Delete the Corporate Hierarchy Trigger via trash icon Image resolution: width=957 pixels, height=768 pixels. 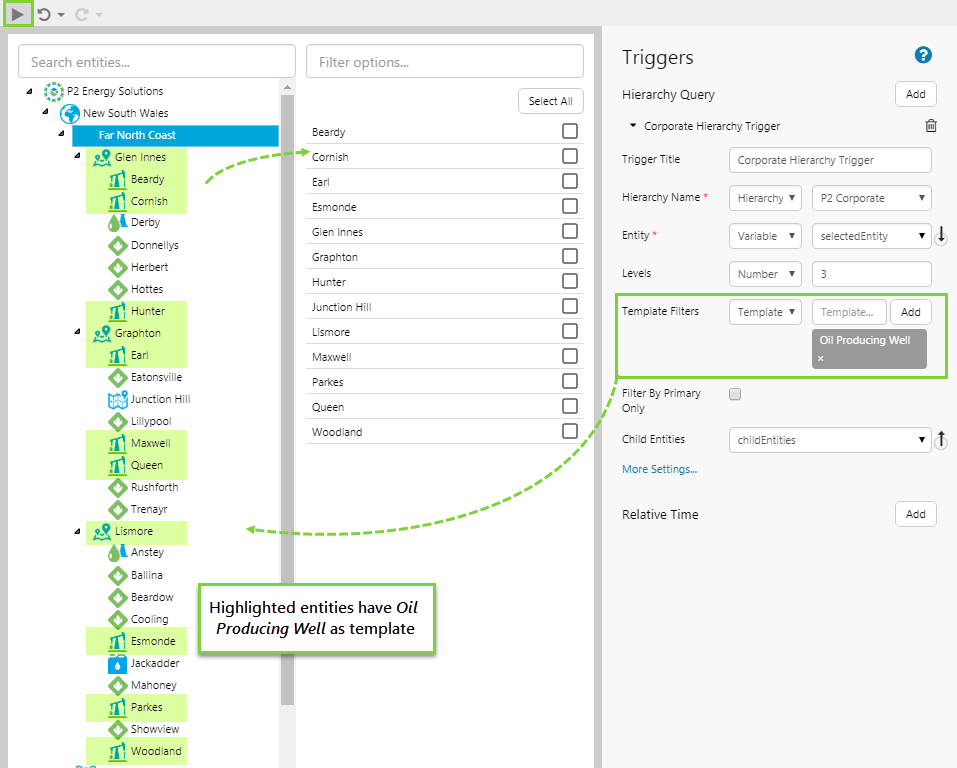pyautogui.click(x=931, y=126)
